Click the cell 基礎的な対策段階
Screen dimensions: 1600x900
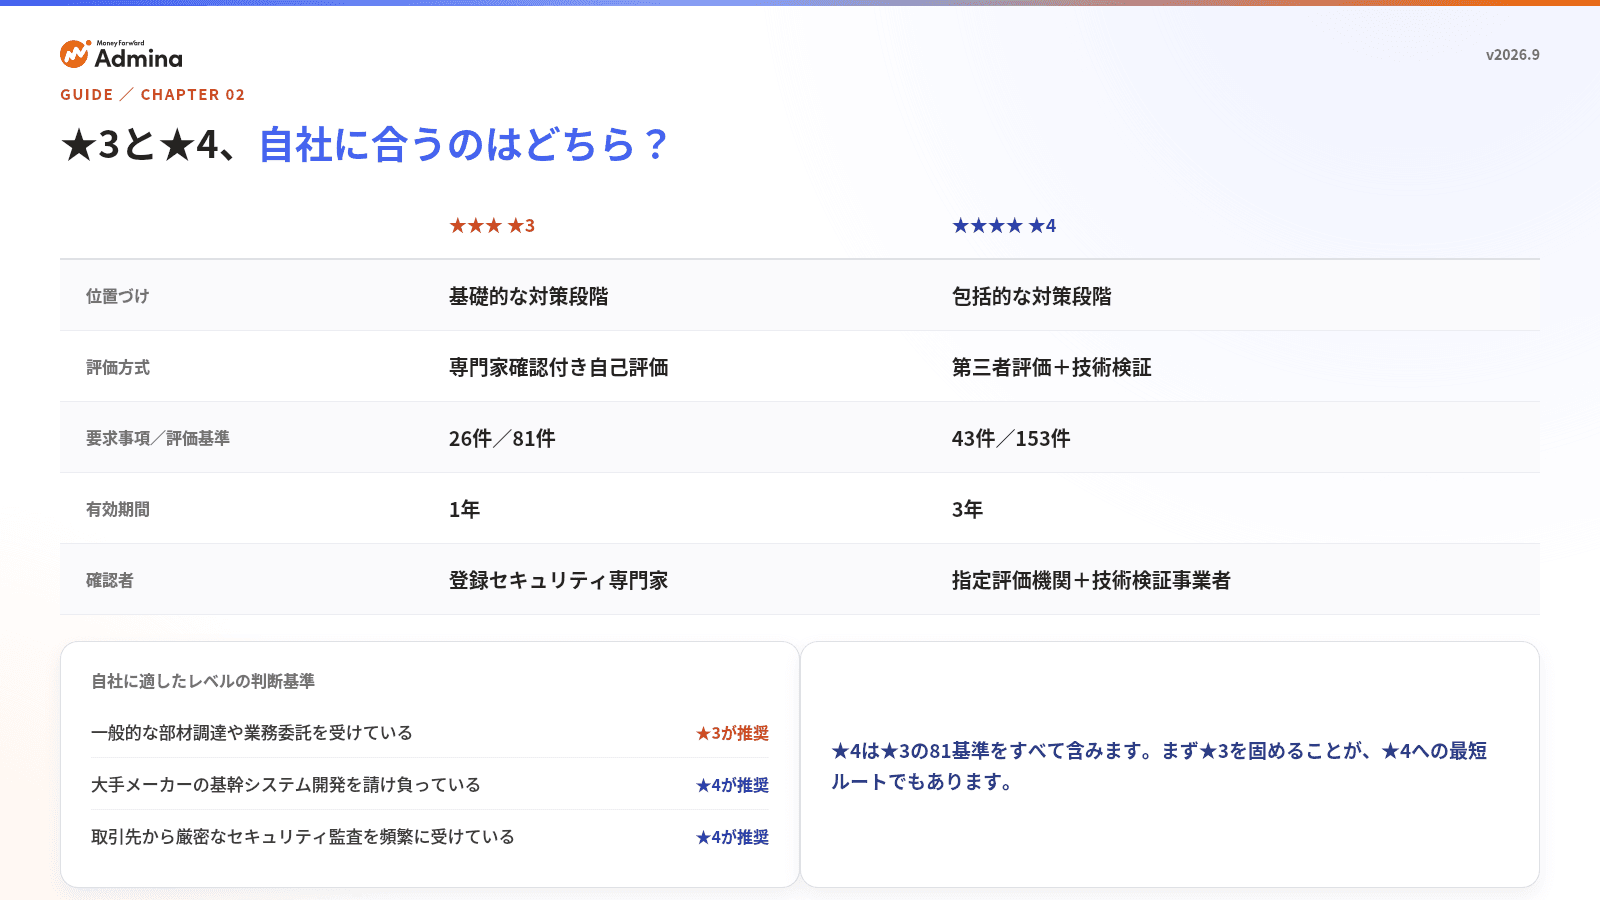point(528,296)
